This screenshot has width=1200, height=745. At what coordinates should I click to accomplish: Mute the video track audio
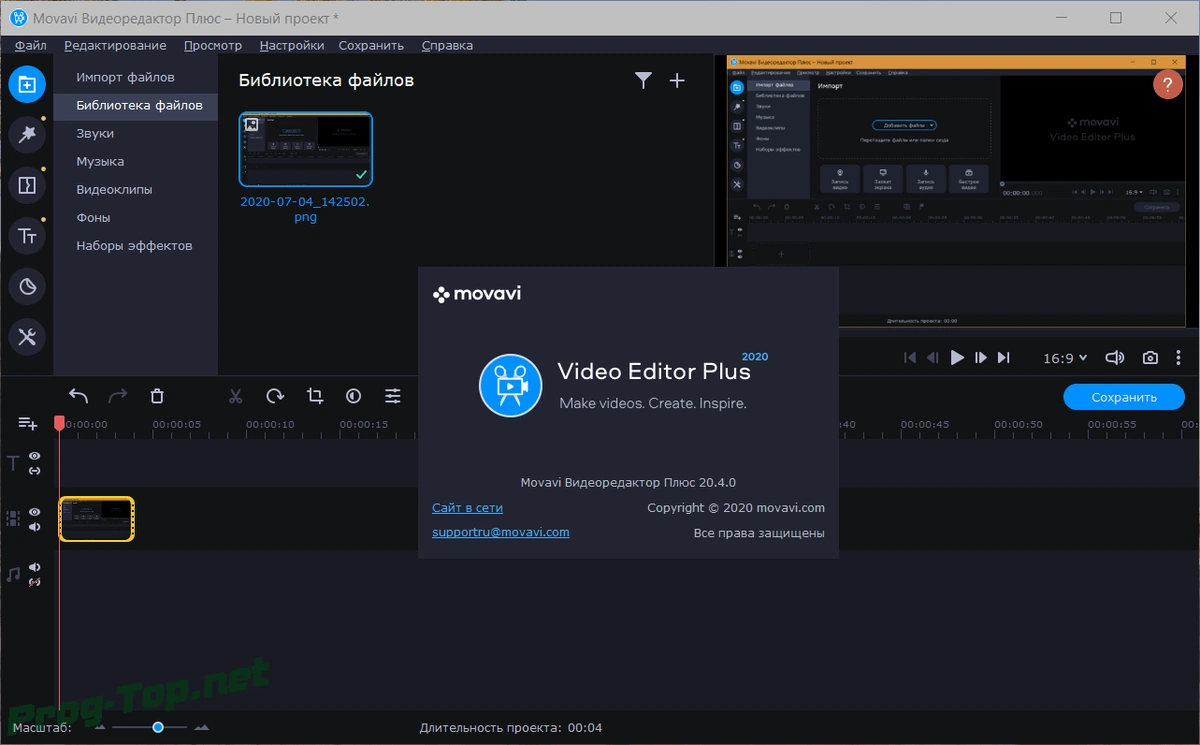click(x=34, y=527)
